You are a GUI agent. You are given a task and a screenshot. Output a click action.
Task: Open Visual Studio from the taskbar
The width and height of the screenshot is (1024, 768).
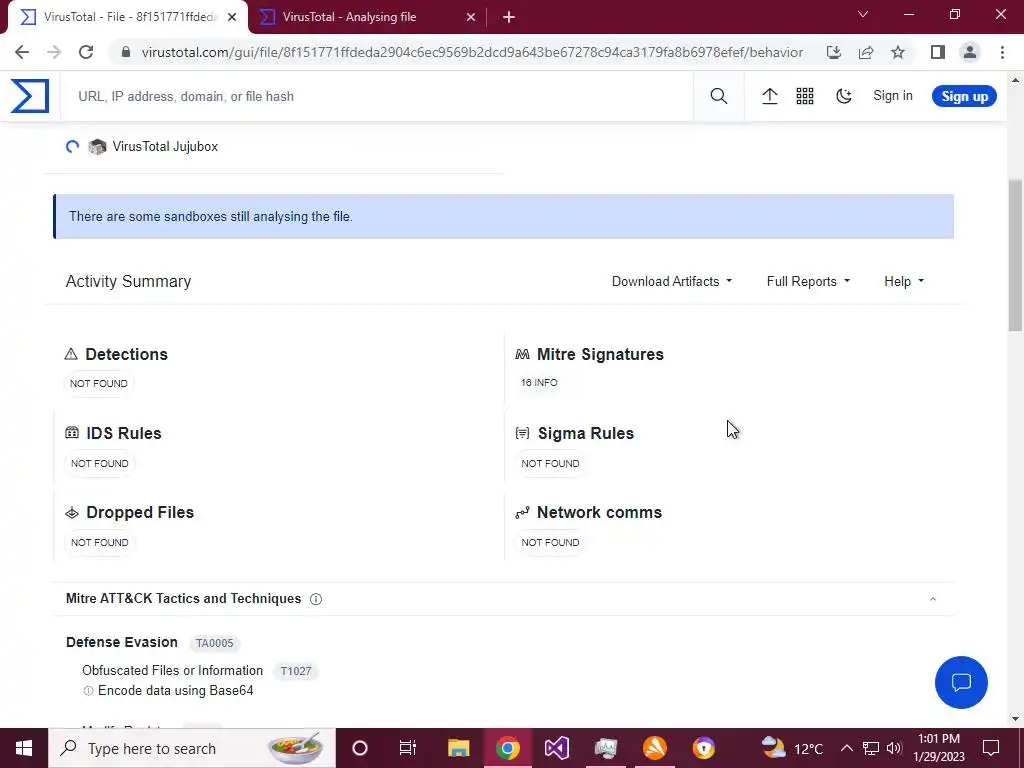pos(556,748)
